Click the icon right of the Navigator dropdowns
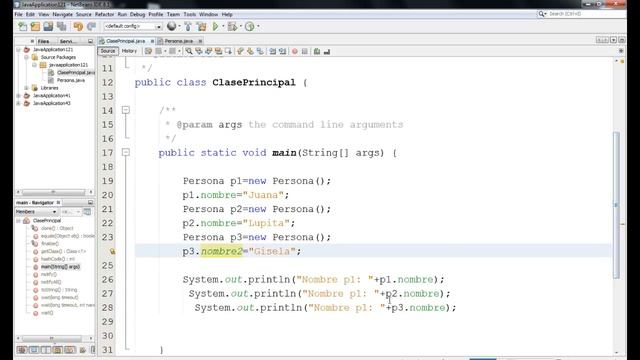 (87, 212)
